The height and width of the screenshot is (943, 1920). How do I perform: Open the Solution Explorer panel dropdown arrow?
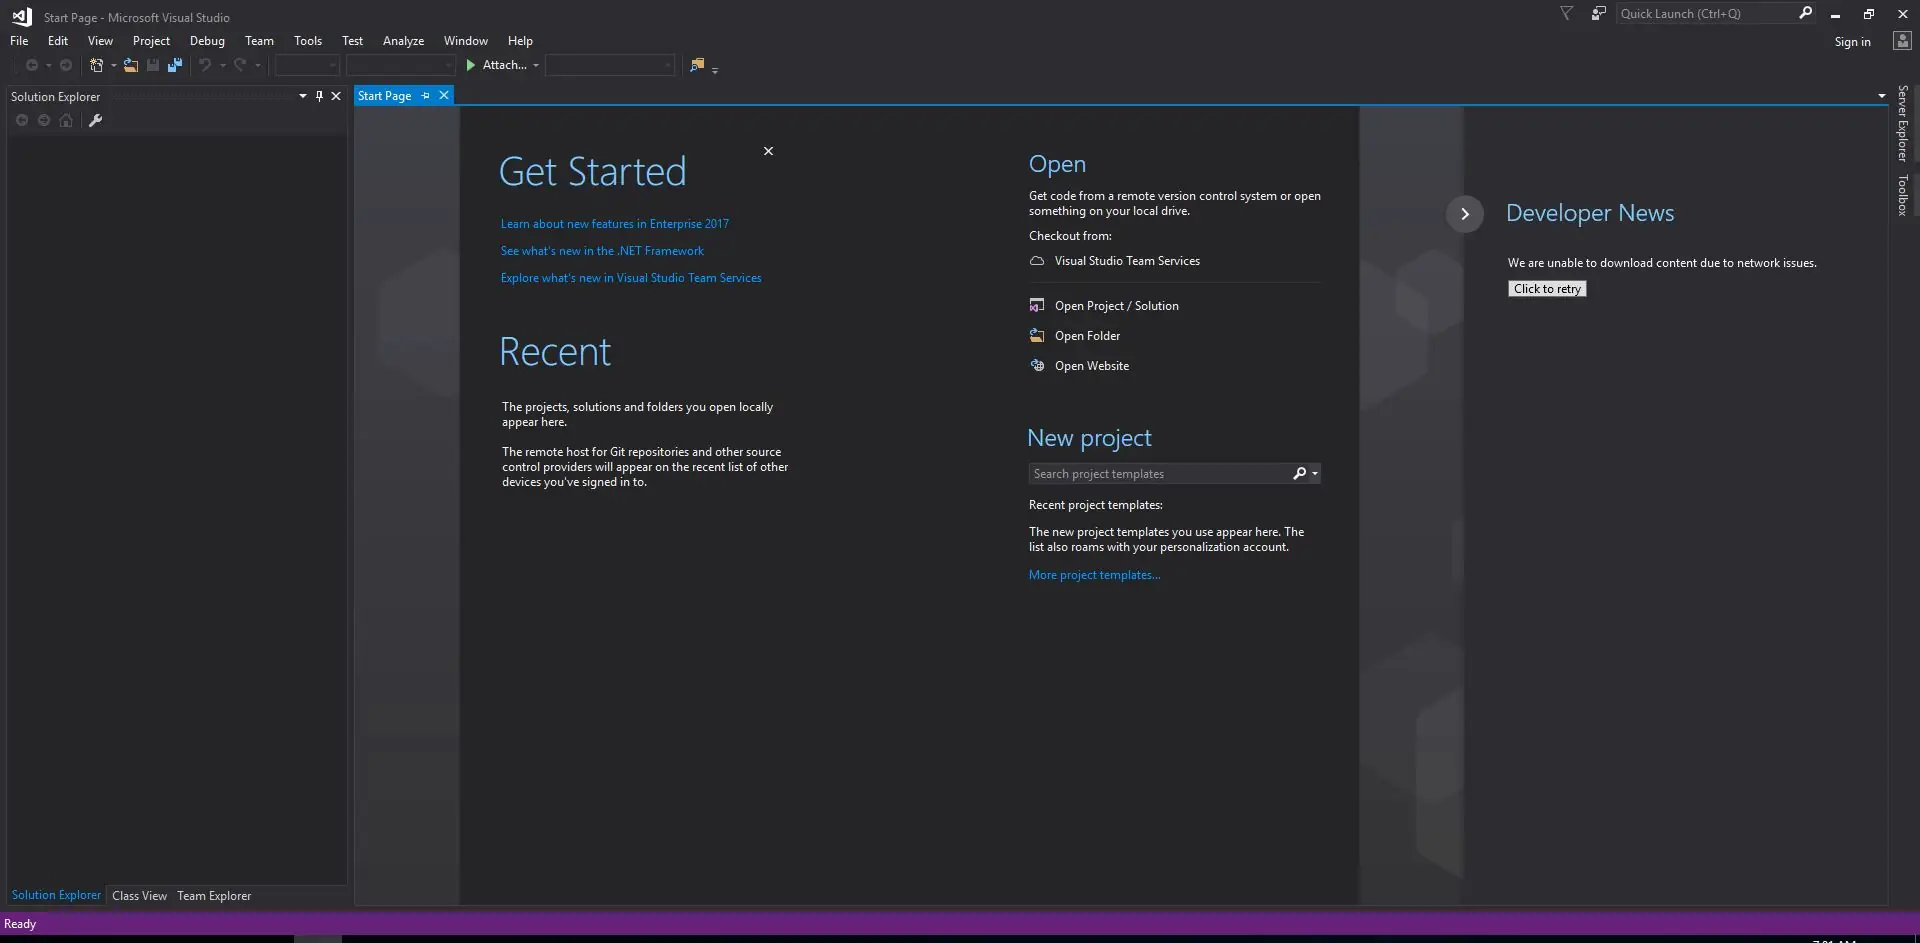click(302, 96)
